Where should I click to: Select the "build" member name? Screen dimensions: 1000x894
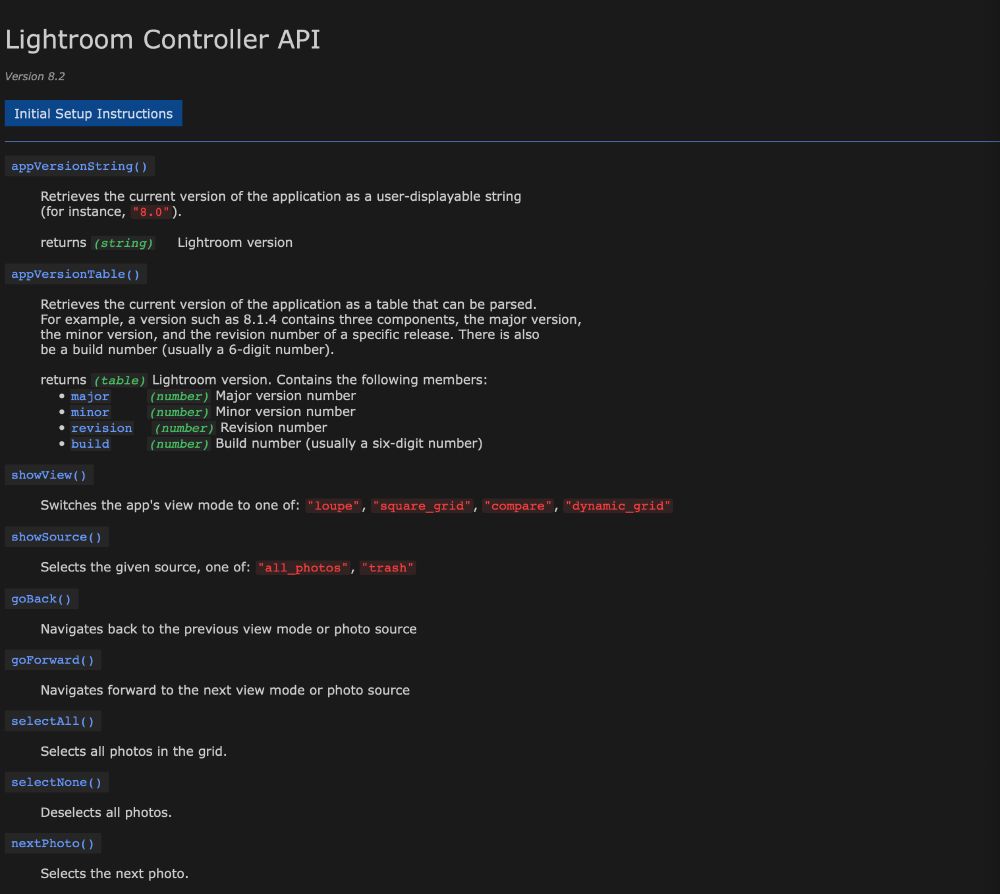point(90,444)
